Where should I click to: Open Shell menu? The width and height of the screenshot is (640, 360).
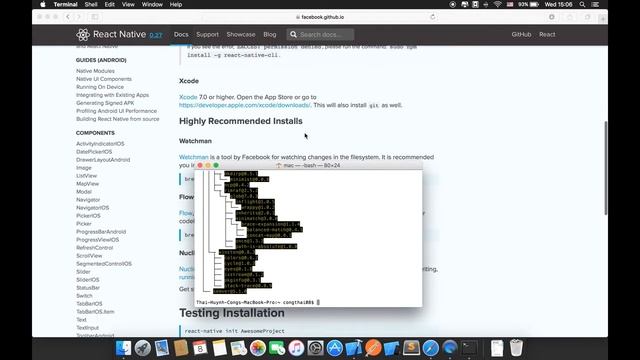point(91,4)
